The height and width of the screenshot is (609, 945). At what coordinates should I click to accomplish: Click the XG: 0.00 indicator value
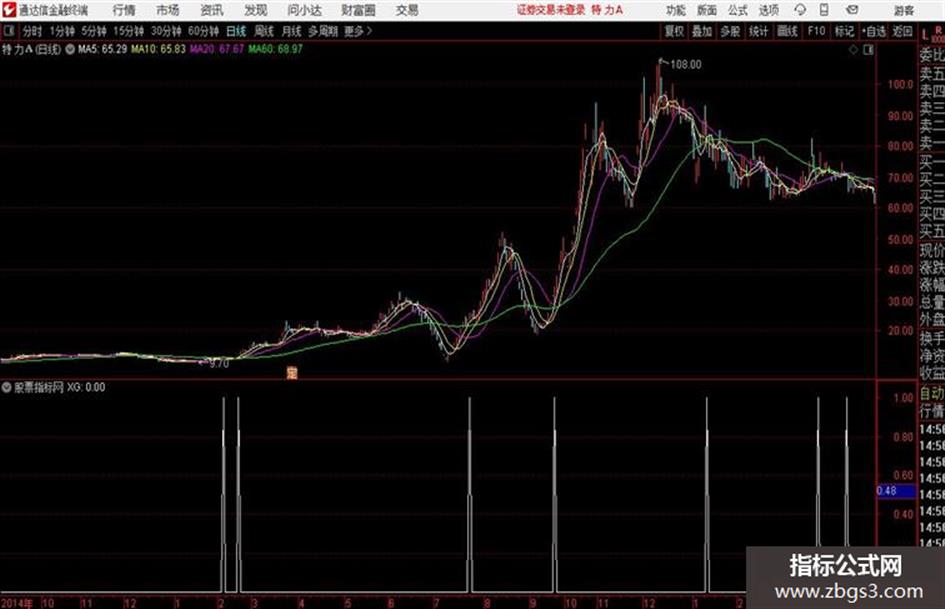(x=86, y=387)
